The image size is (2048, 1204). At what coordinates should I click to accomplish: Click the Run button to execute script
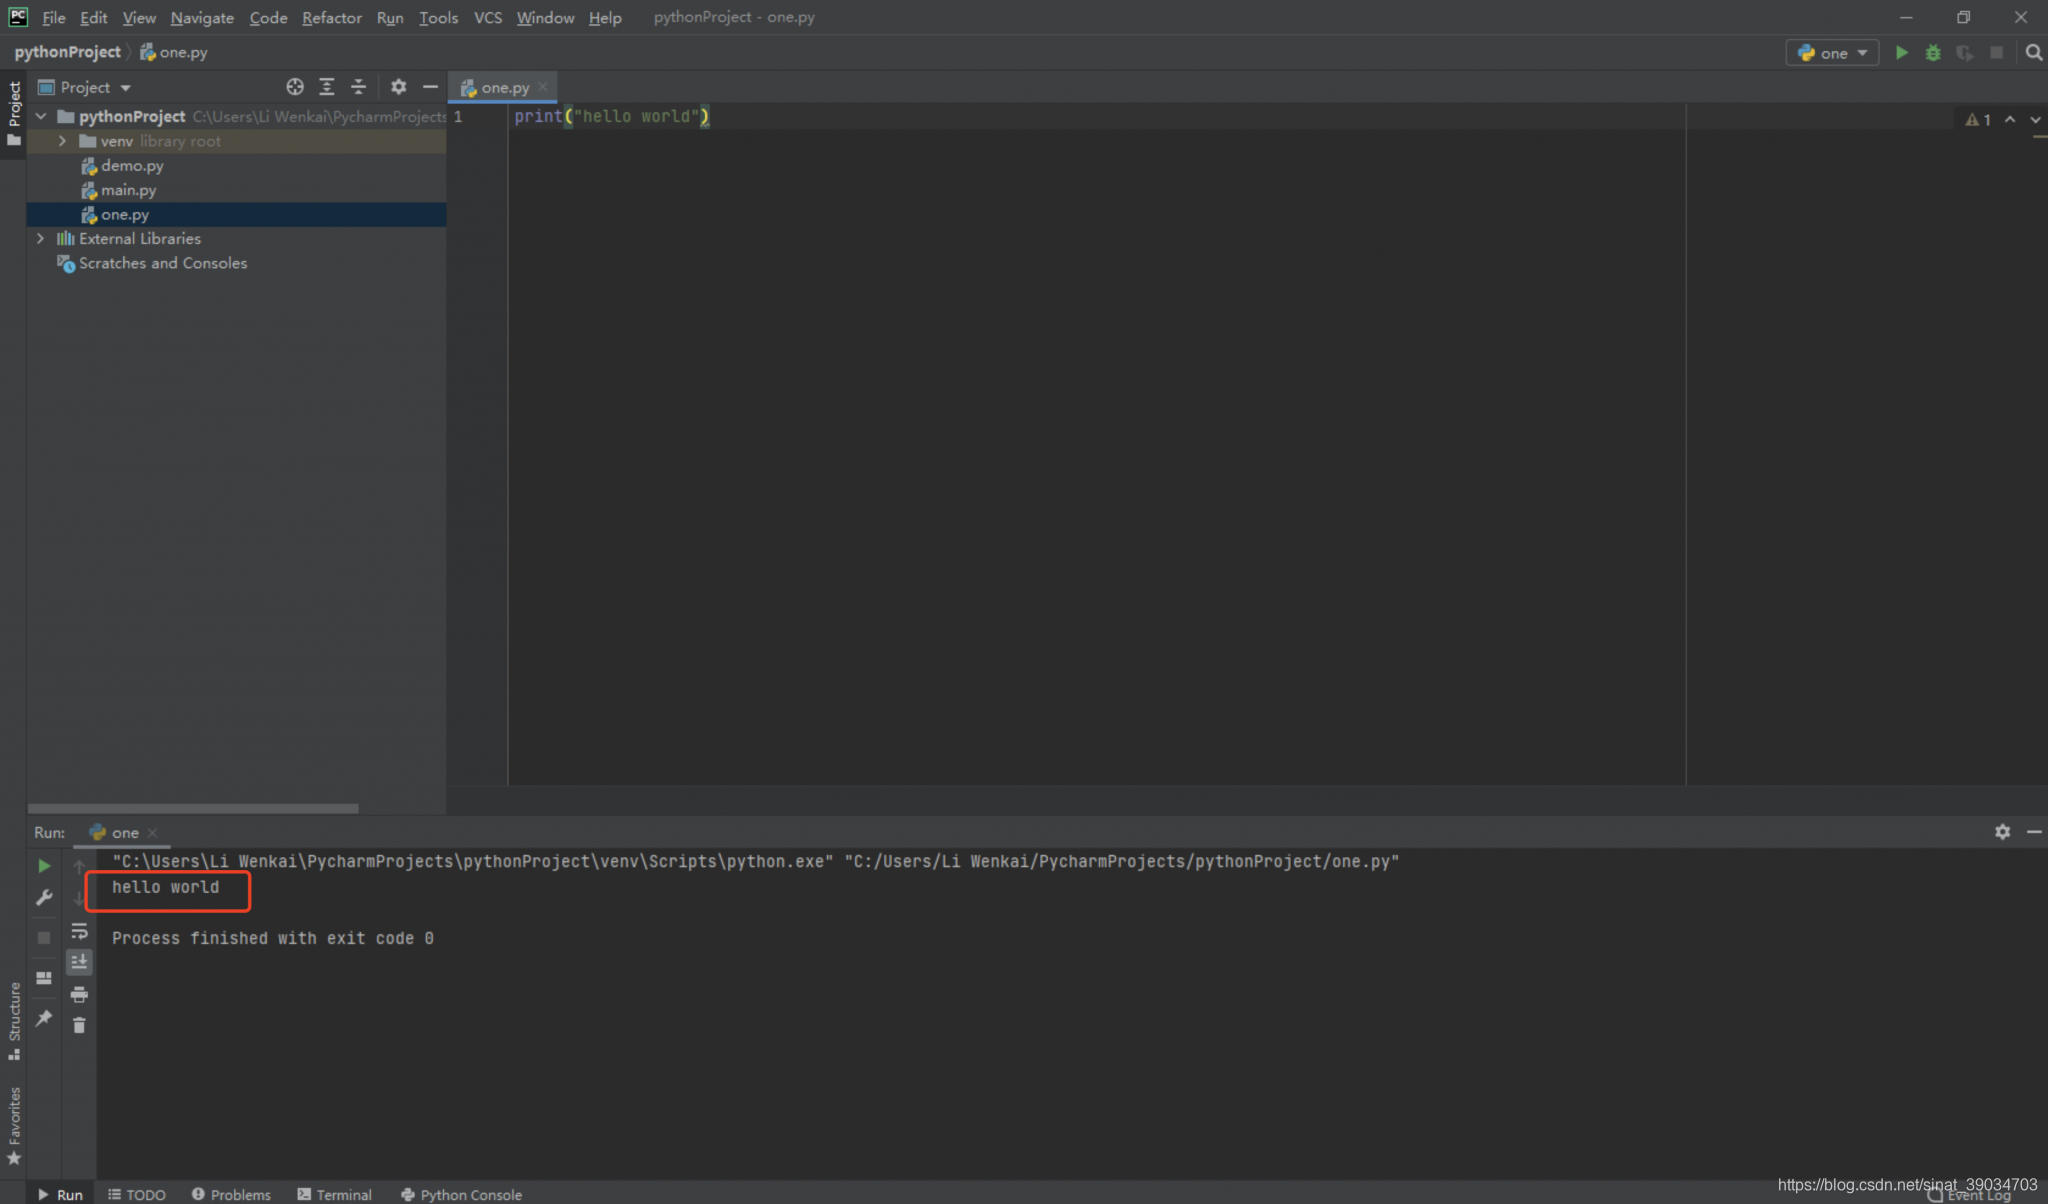(x=1900, y=52)
